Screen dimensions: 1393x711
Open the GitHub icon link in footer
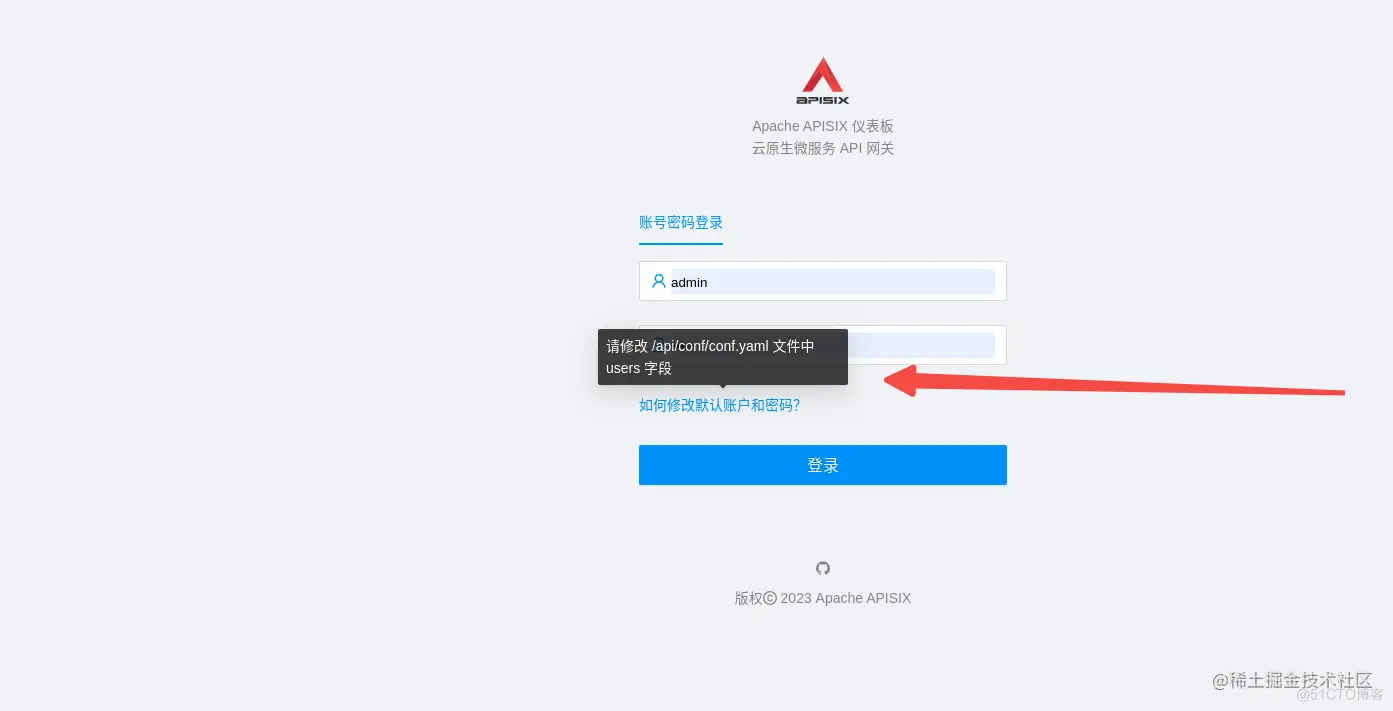click(x=823, y=568)
